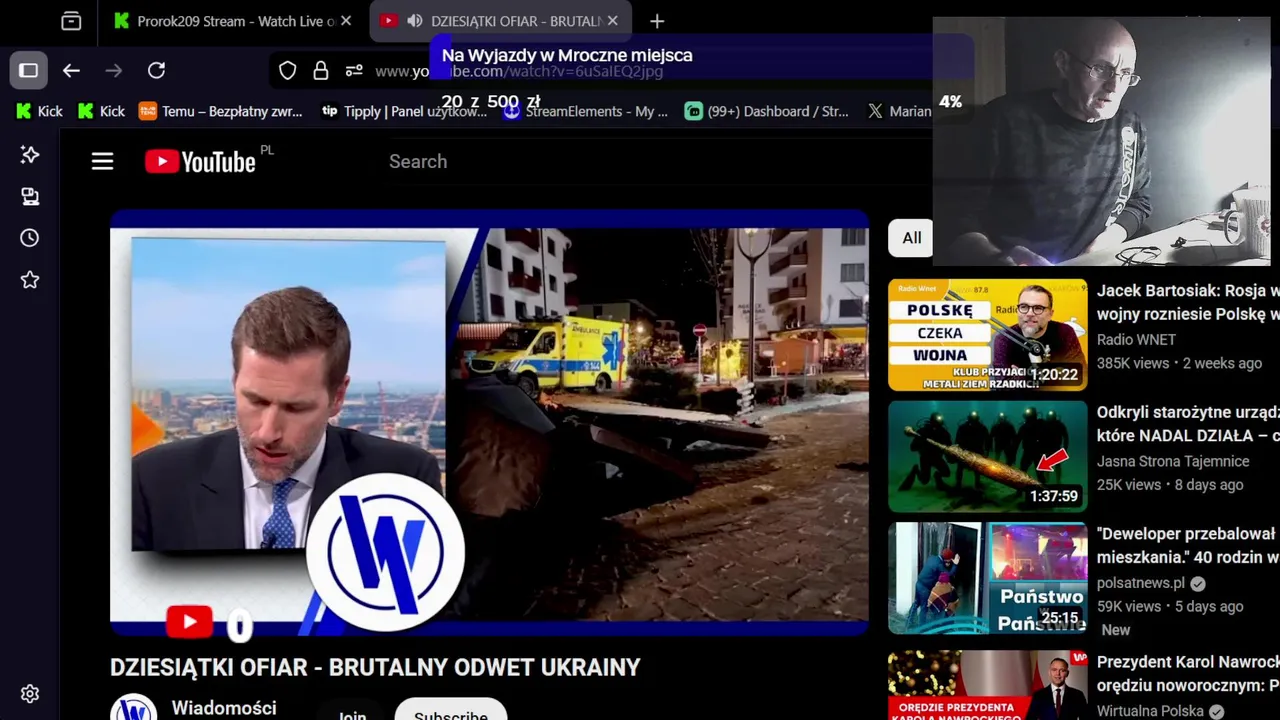Go forward with the forward arrow
Screen dimensions: 1280x720
click(114, 70)
